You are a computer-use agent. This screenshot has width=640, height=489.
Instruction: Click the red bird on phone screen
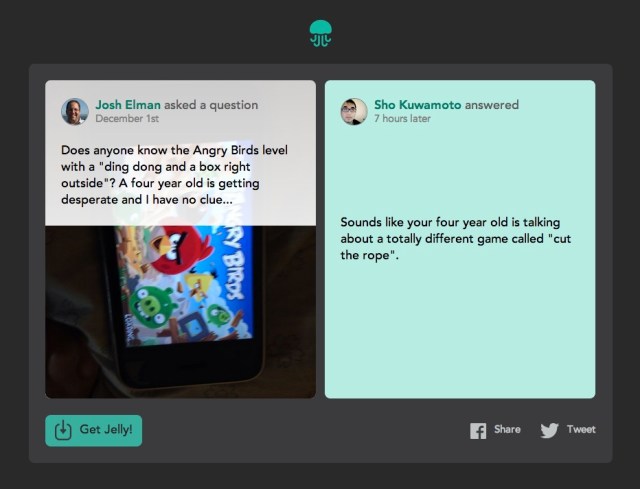point(180,249)
